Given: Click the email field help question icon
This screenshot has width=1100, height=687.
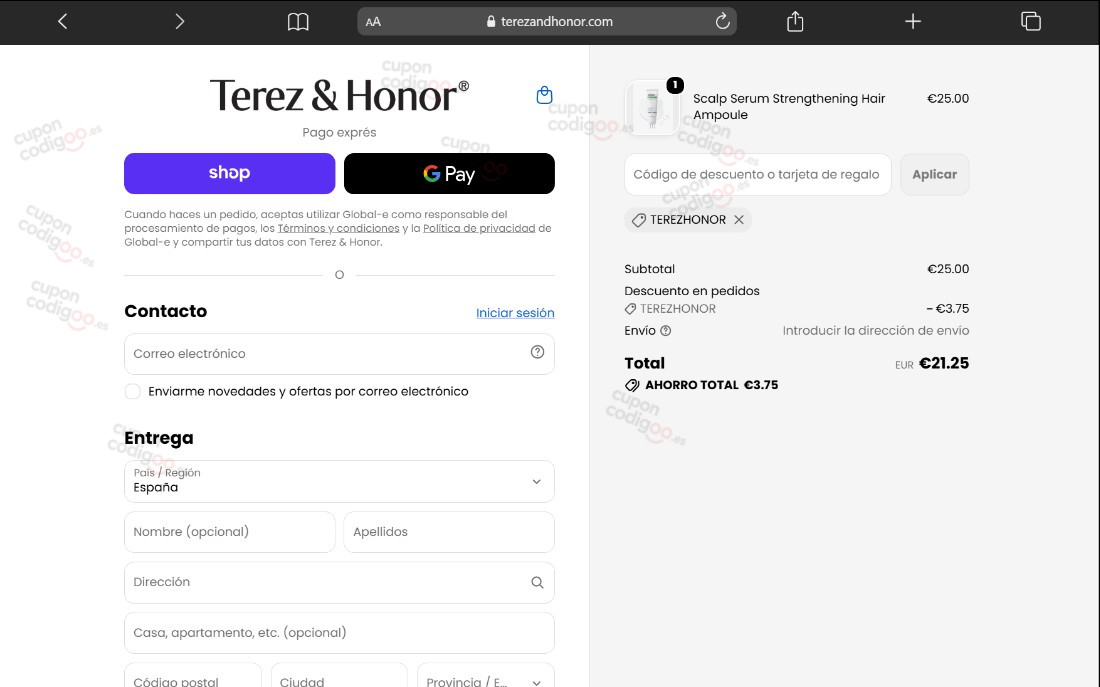Looking at the screenshot, I should point(537,352).
